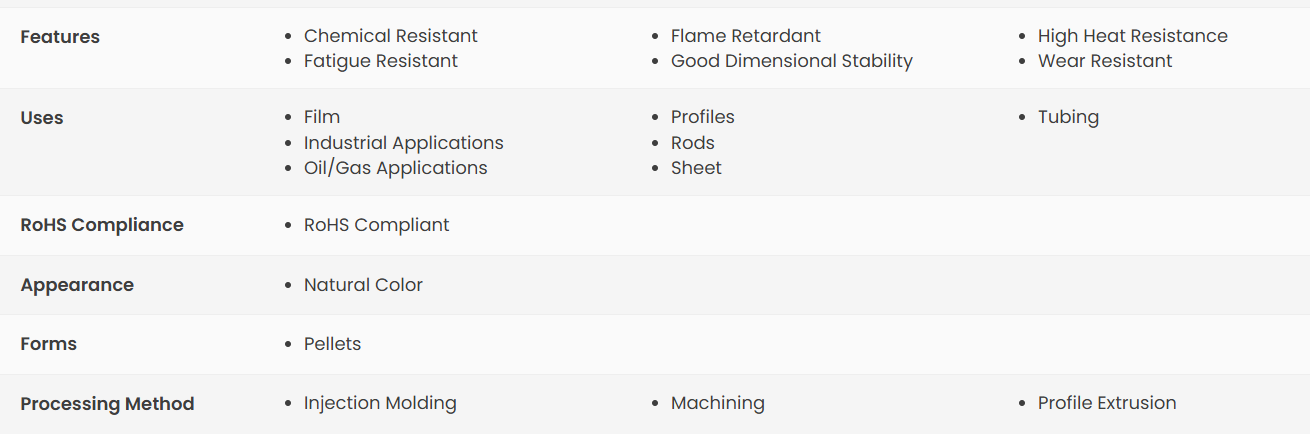
Task: Click Film under Uses
Action: coord(322,117)
